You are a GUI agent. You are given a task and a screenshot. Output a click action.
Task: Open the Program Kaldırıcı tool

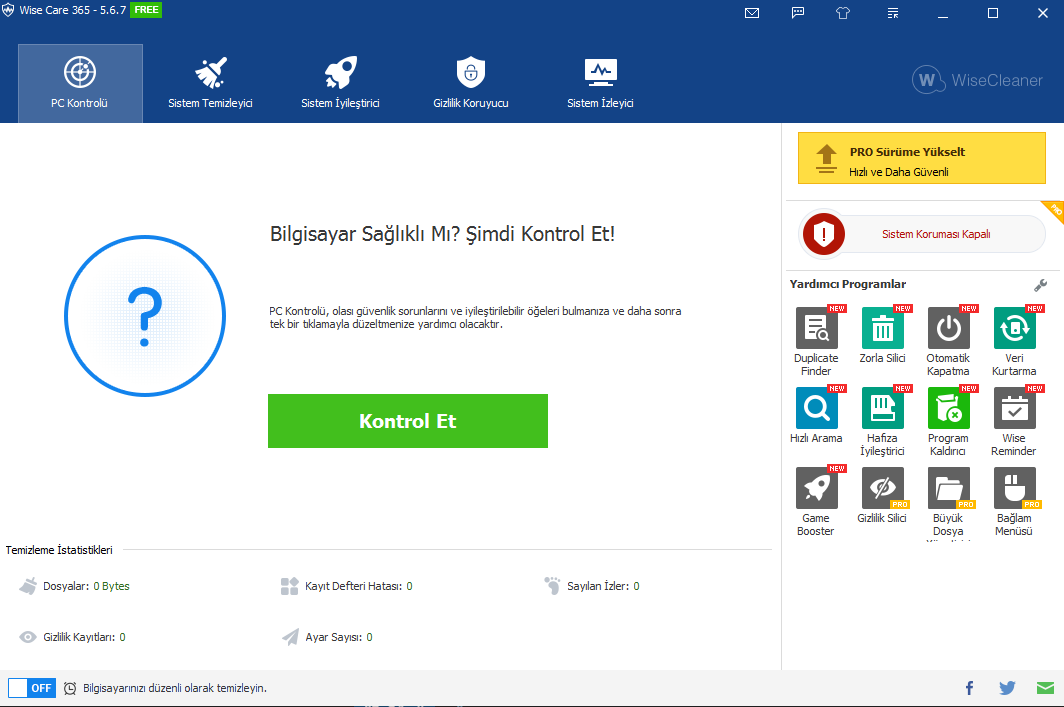948,422
